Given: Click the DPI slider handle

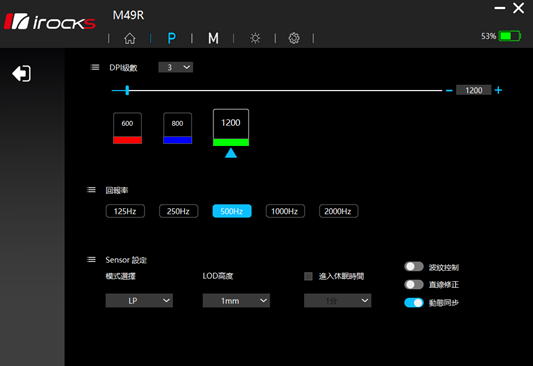Looking at the screenshot, I should (x=127, y=90).
